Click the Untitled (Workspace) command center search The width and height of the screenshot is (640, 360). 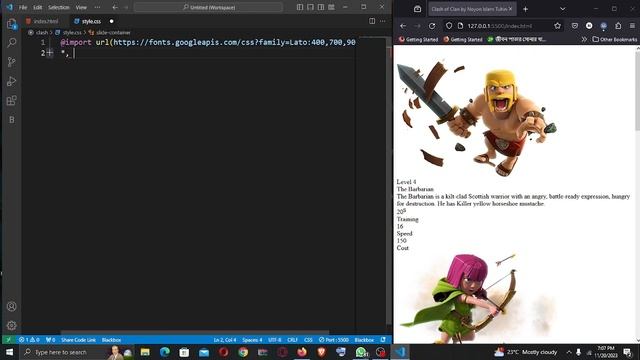208,7
